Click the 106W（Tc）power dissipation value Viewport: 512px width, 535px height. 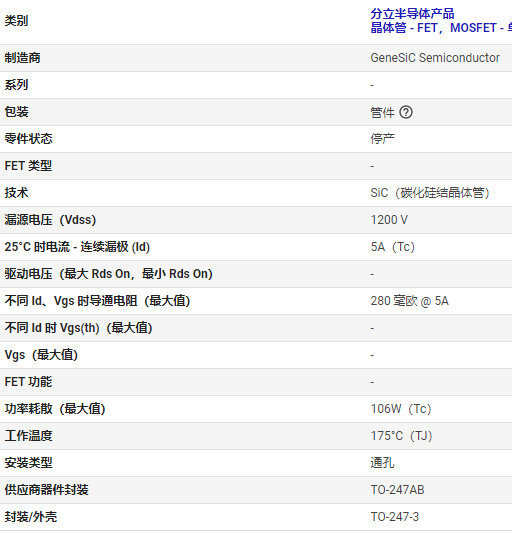pos(401,409)
